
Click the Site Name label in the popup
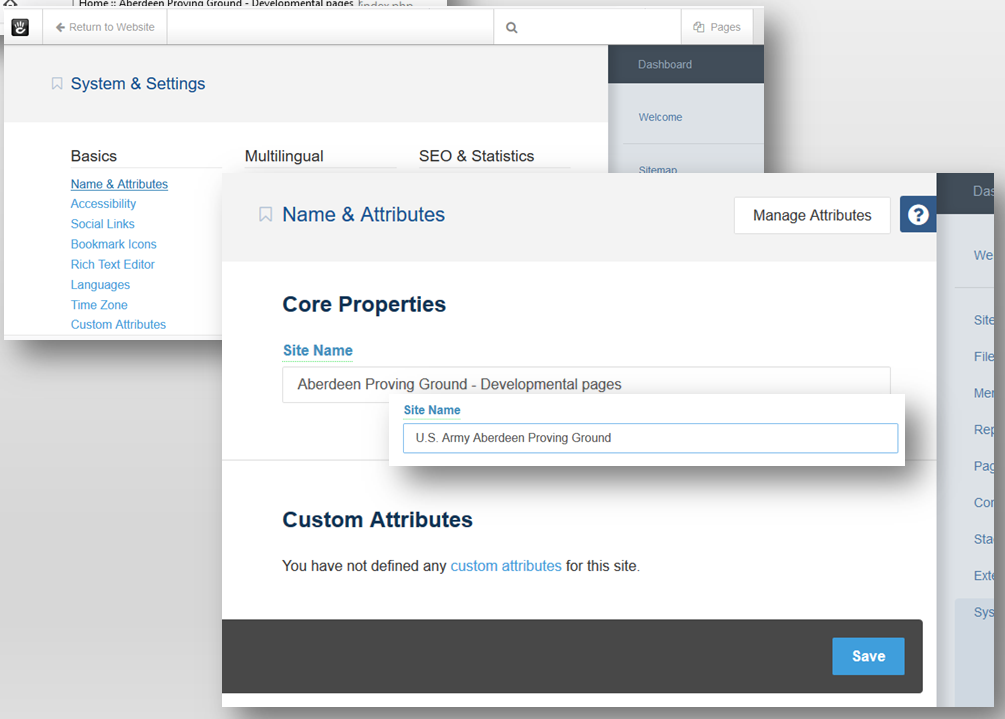click(432, 410)
